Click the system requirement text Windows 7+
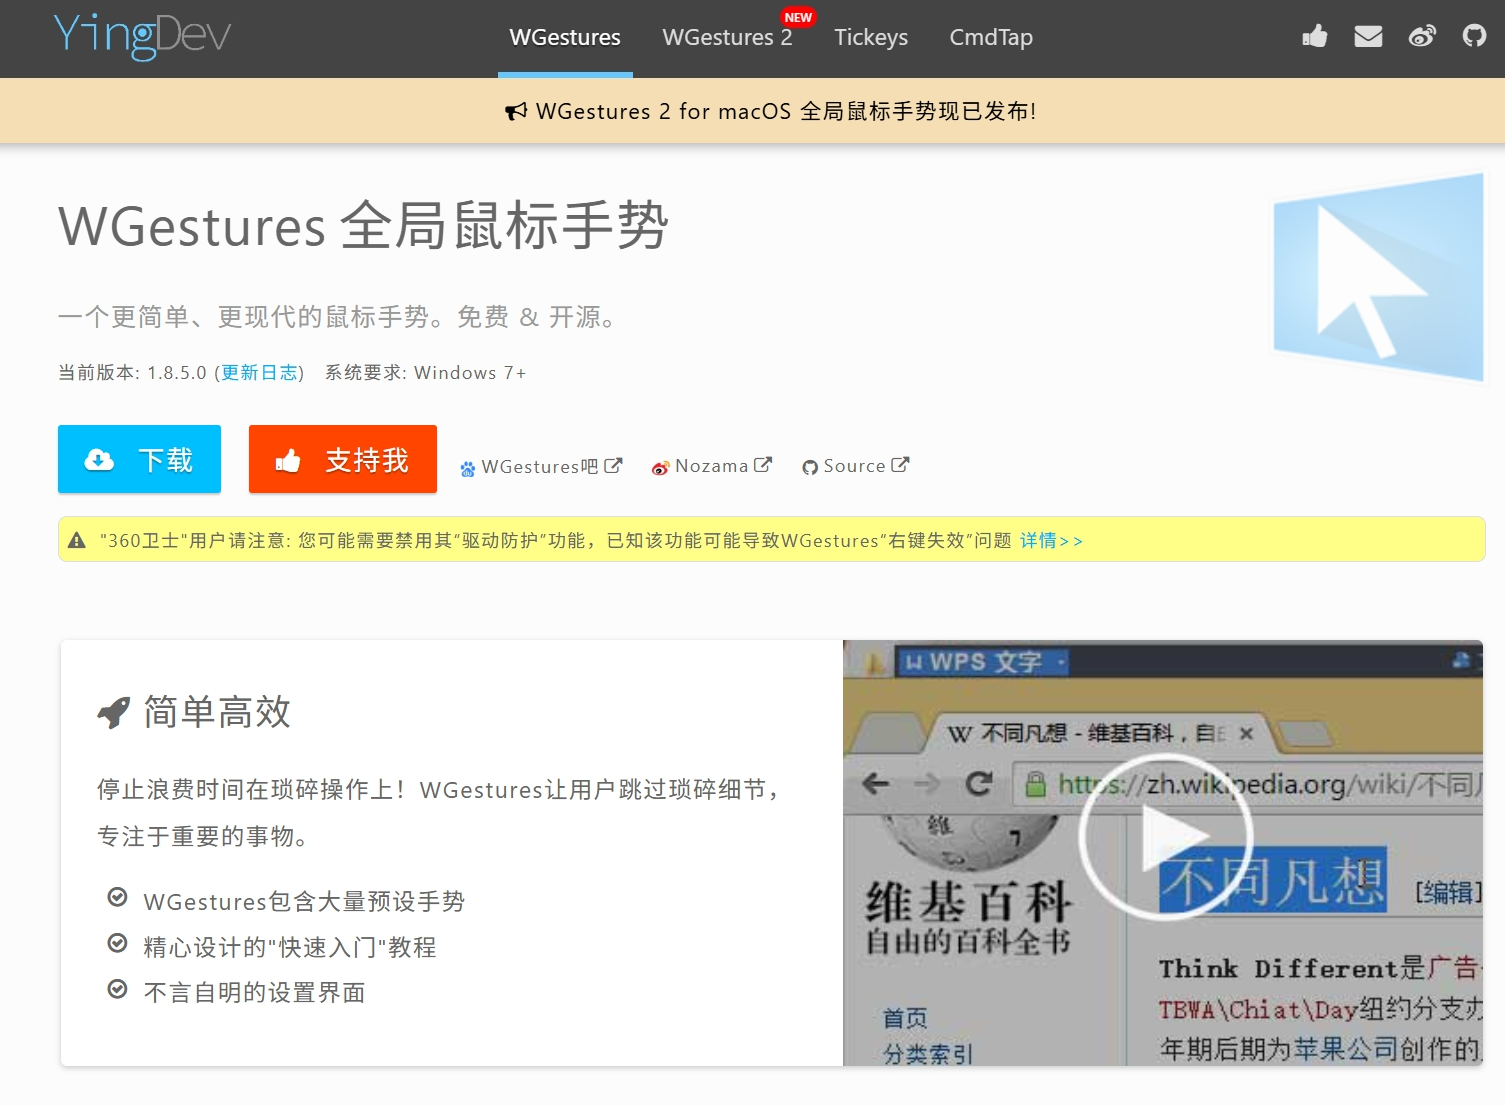Screen dimensions: 1505x1105 470,373
